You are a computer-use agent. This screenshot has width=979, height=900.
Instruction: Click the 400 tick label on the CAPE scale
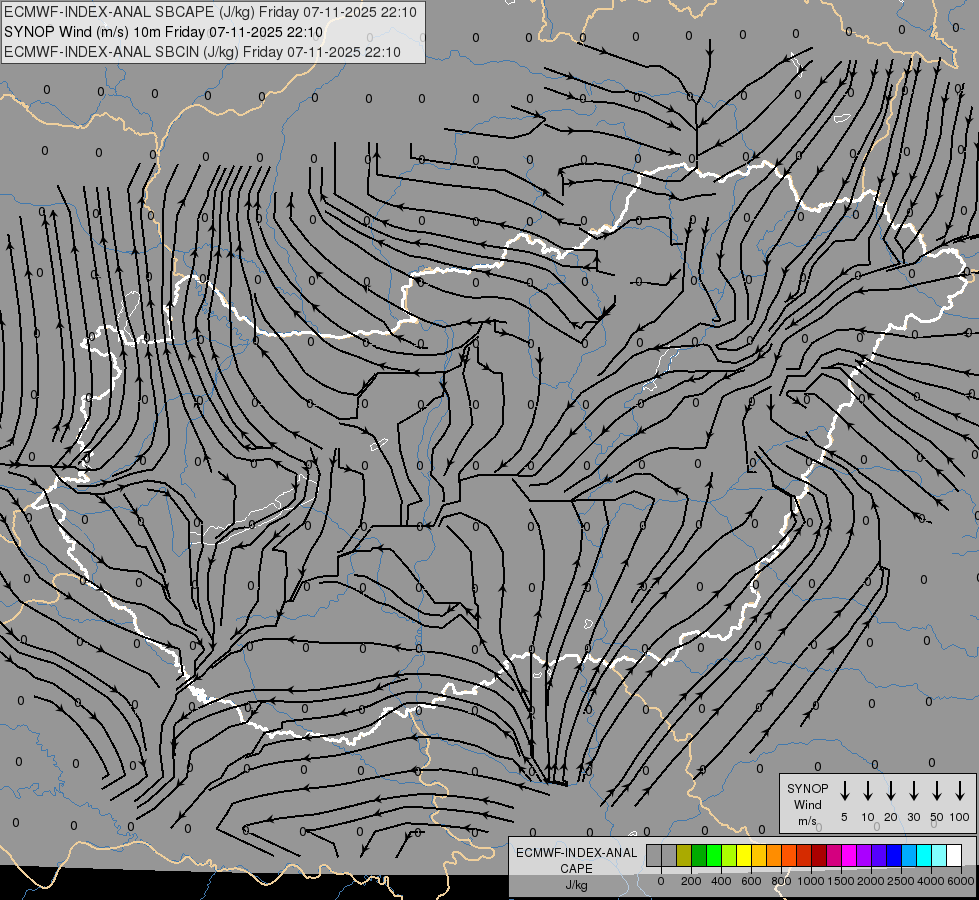coord(721,881)
